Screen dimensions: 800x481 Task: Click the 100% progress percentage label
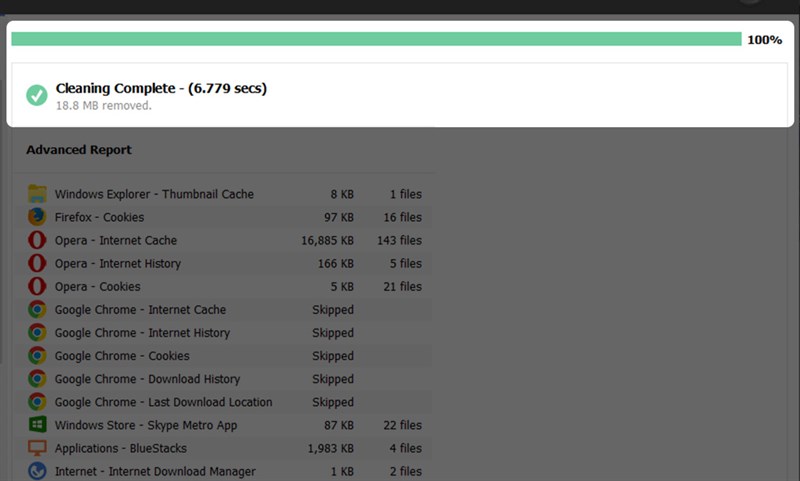(x=764, y=40)
